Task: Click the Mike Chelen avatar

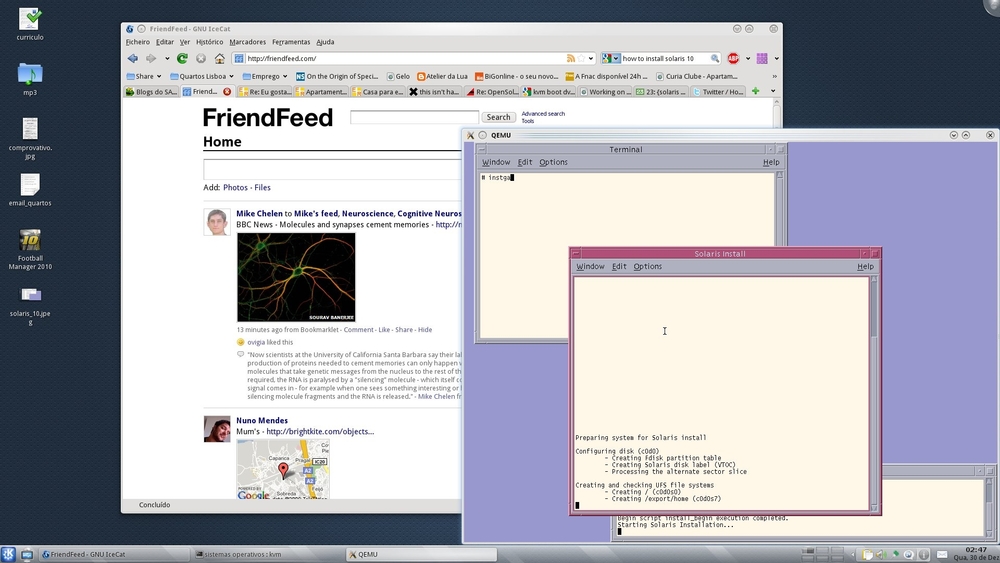Action: 217,222
